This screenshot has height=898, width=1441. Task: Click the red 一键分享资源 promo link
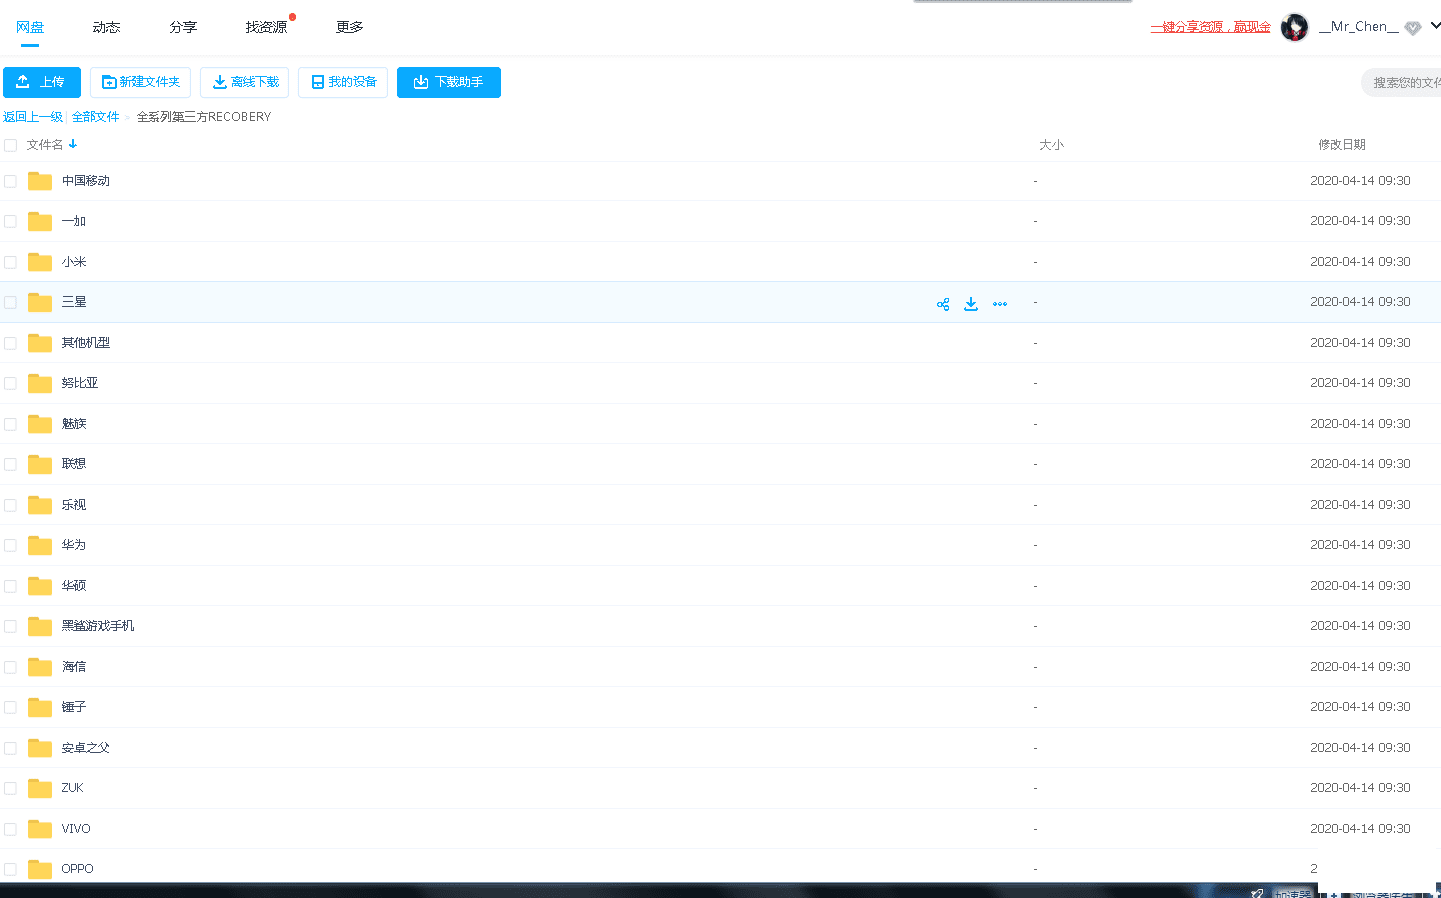(1211, 27)
